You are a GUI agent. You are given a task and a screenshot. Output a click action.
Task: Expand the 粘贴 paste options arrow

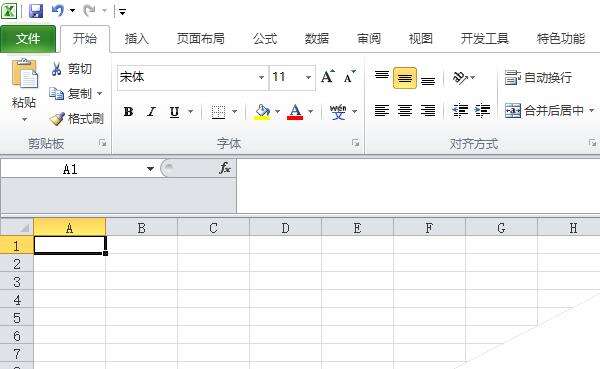tap(24, 119)
